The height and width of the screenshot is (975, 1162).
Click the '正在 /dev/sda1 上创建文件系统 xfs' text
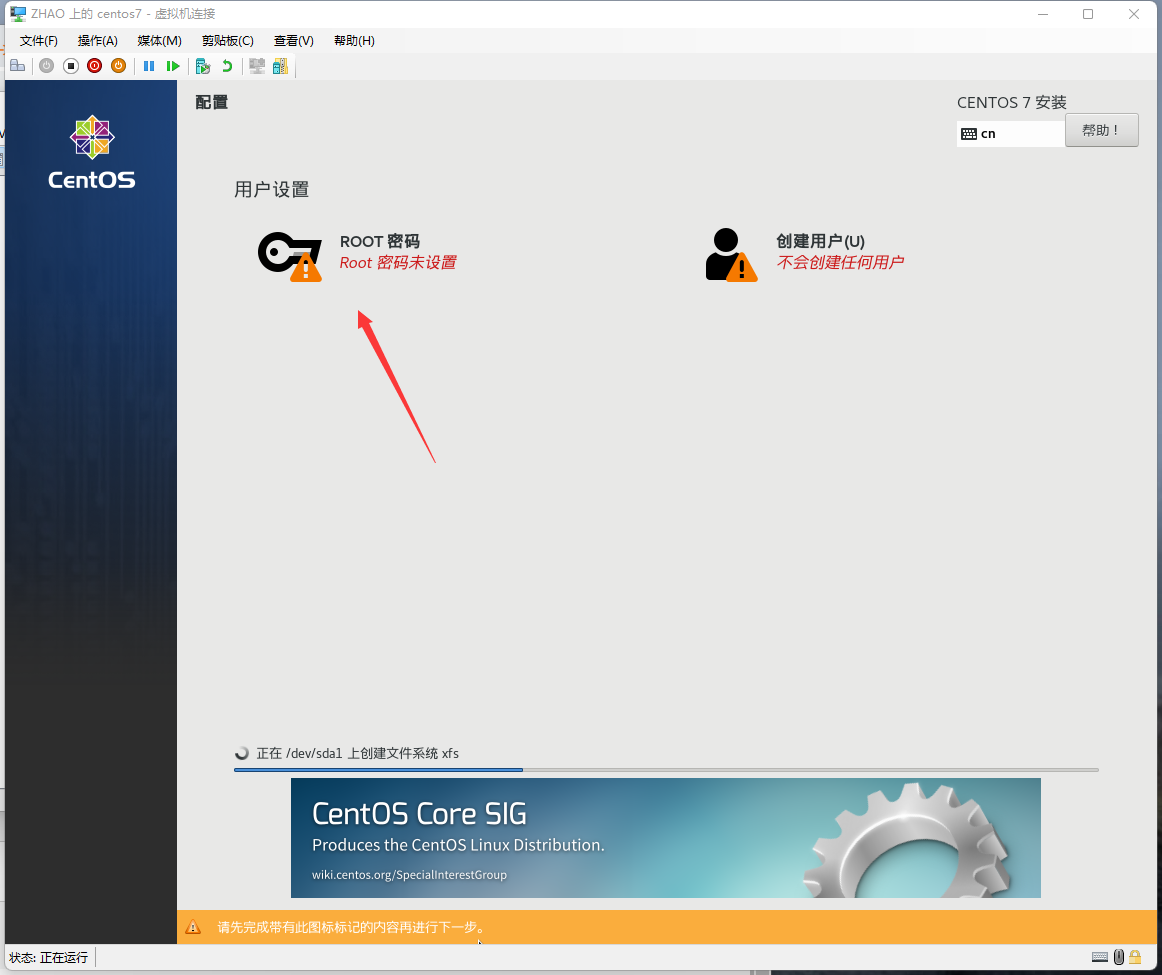[x=357, y=753]
